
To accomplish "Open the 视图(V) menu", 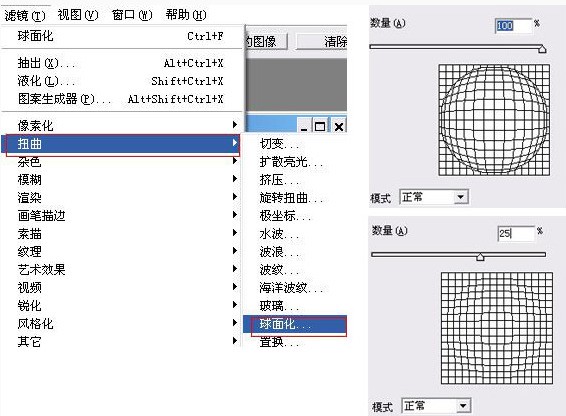I will coord(78,15).
